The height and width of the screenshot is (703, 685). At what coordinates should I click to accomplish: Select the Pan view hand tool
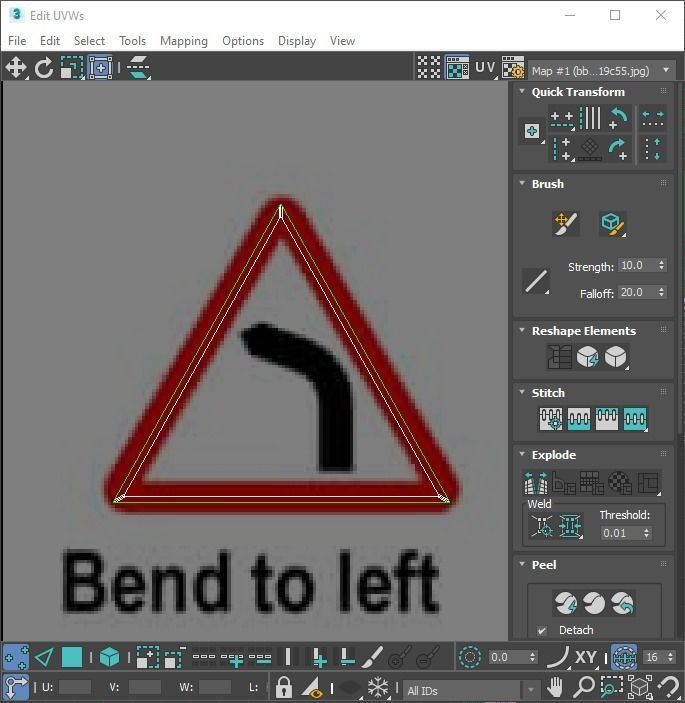555,686
